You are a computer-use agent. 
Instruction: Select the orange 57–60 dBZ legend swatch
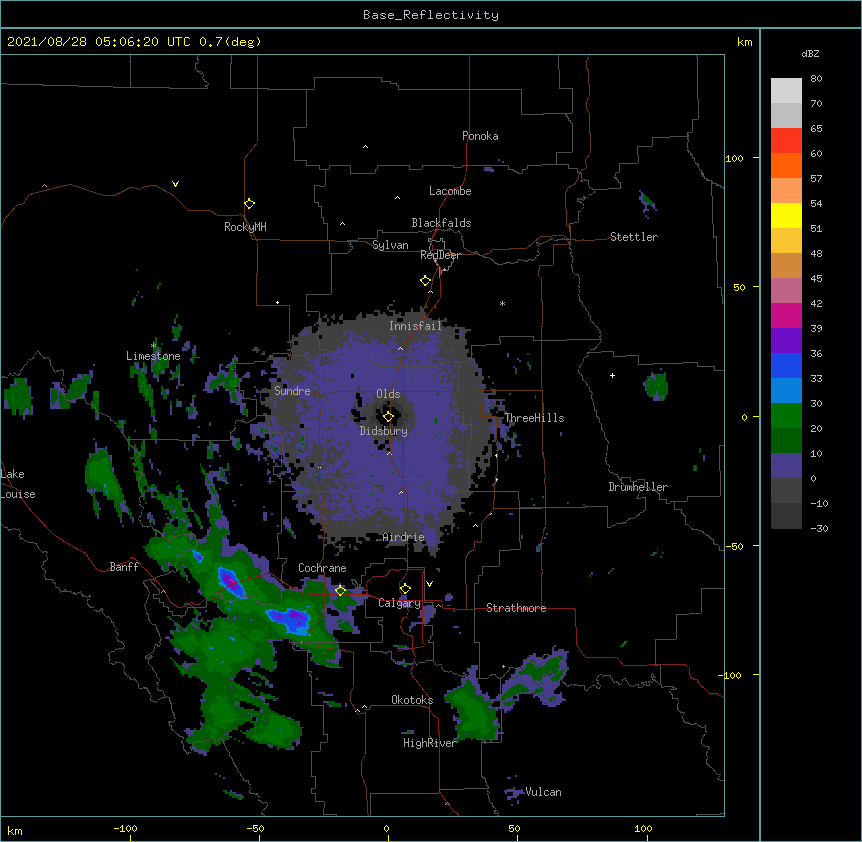point(786,165)
